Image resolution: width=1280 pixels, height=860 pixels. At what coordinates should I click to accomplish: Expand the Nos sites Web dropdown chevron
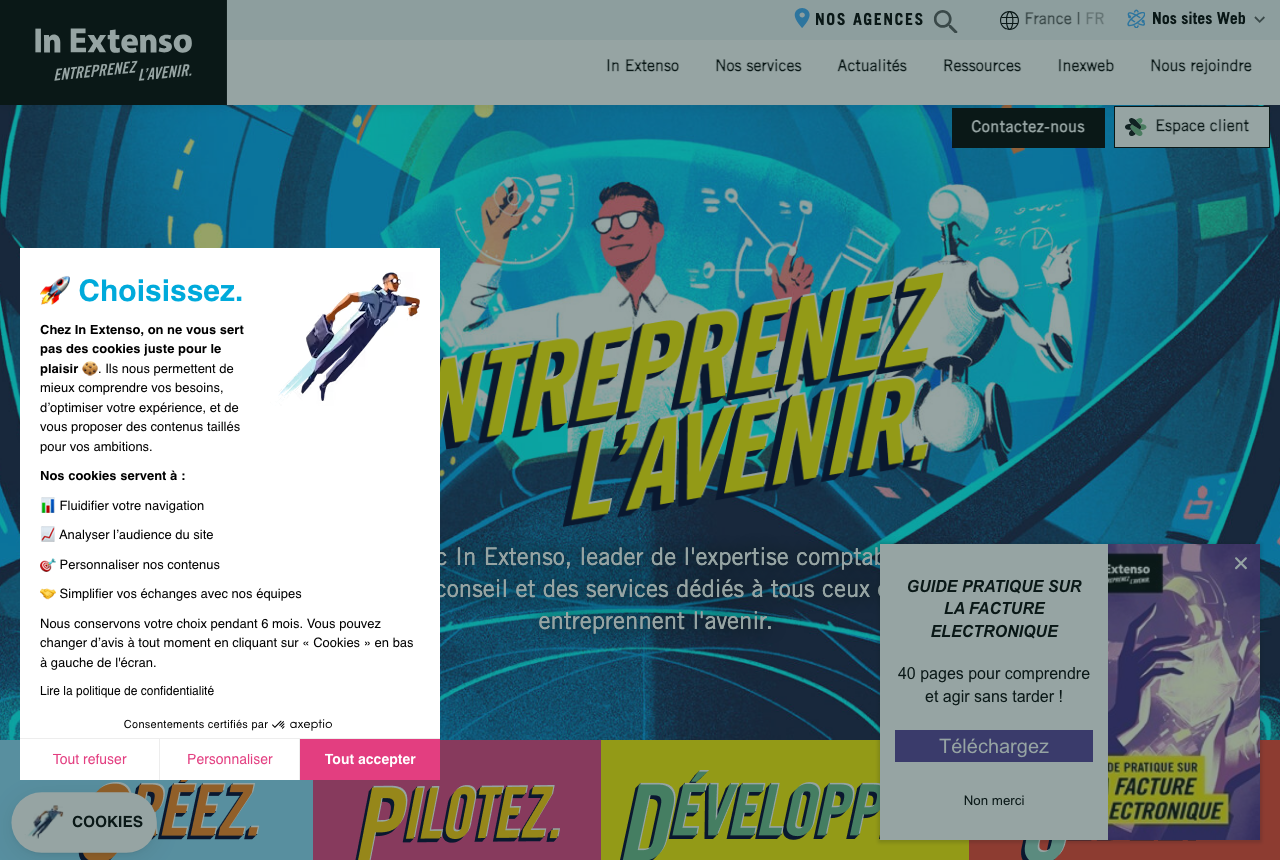pos(1259,19)
